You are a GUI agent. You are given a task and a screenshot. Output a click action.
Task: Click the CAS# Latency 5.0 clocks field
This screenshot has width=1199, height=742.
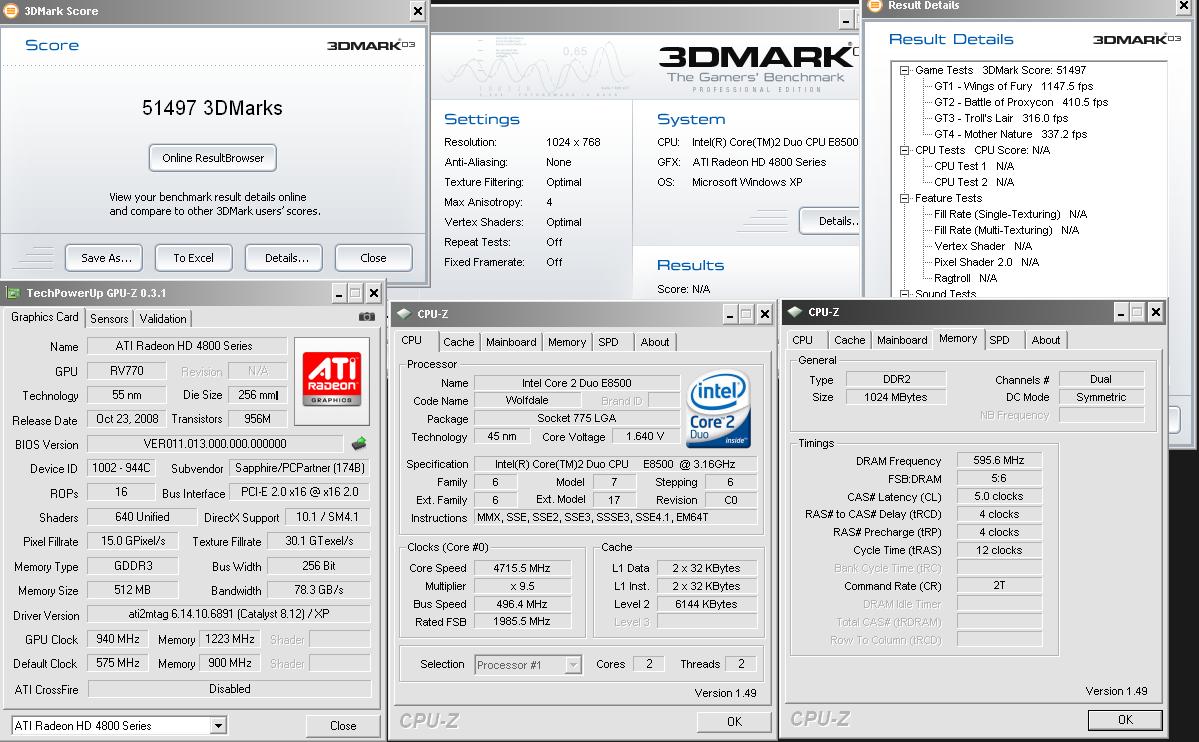(x=999, y=496)
